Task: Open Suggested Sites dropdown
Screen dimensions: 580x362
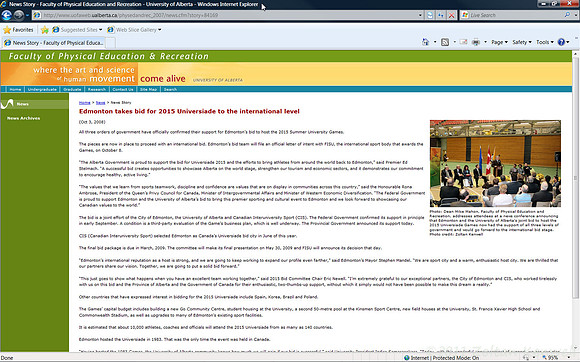Action: coord(77,30)
